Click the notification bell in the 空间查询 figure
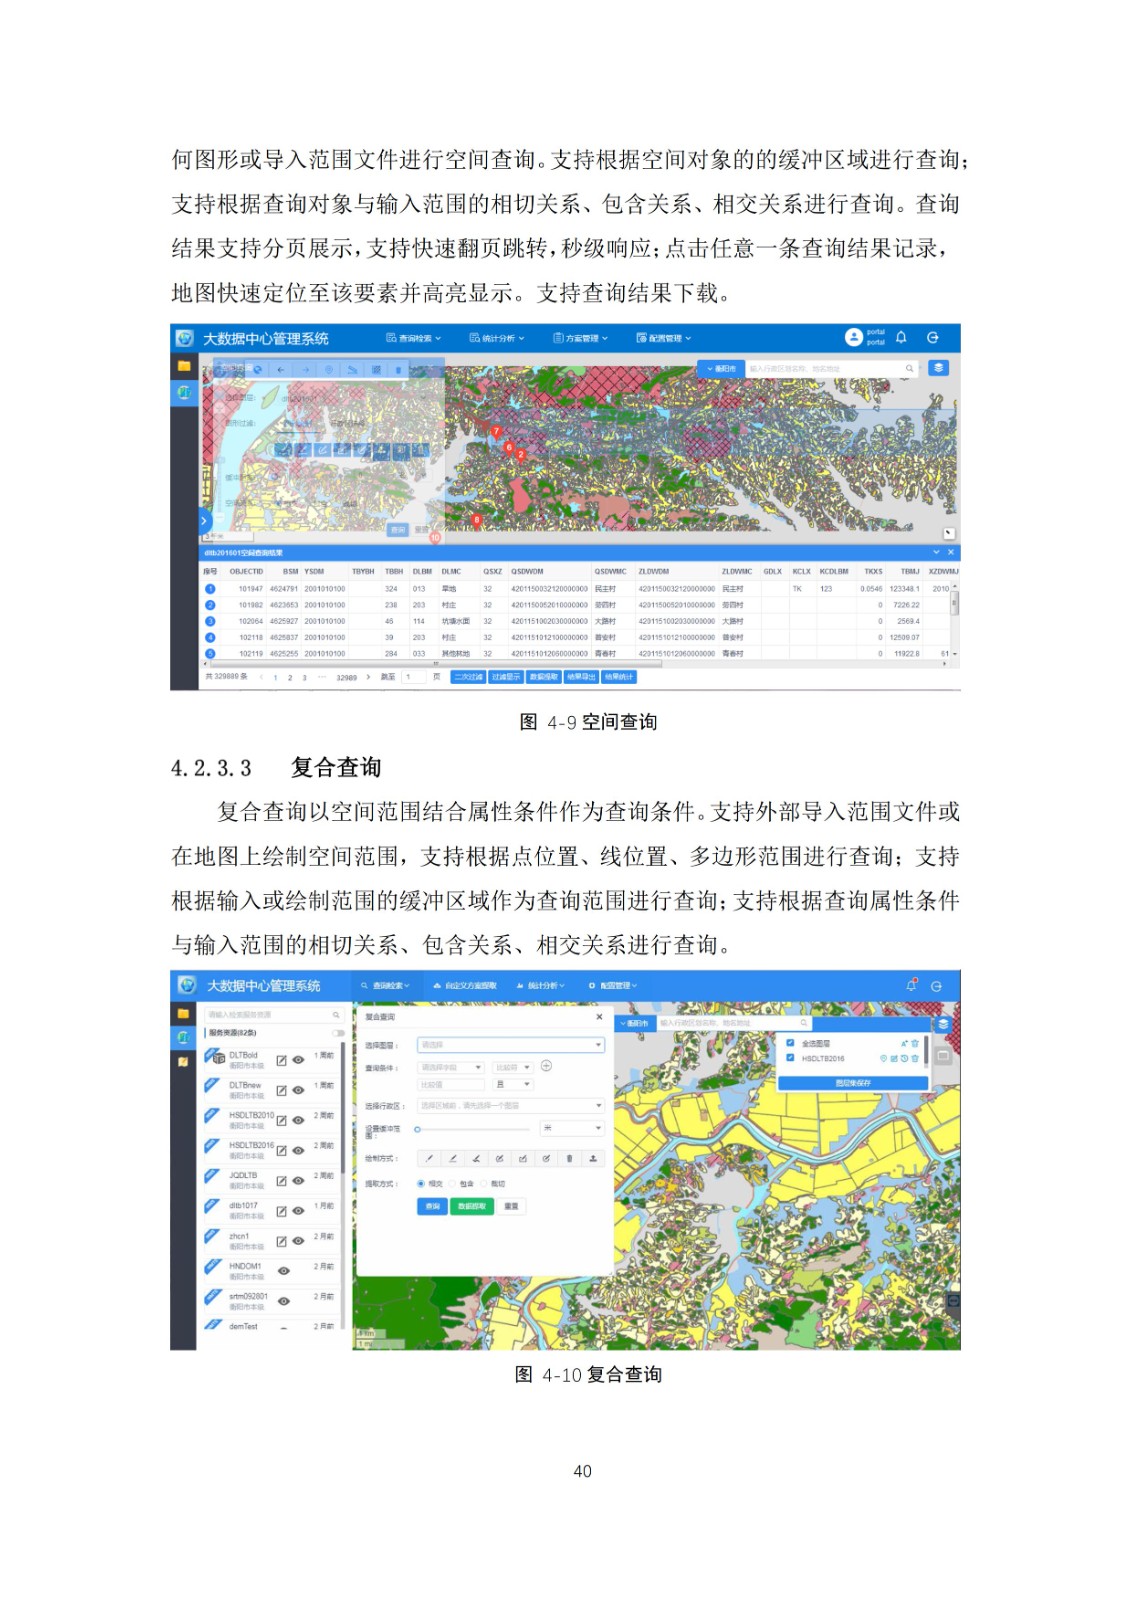The height and width of the screenshot is (1600, 1131). [x=900, y=338]
